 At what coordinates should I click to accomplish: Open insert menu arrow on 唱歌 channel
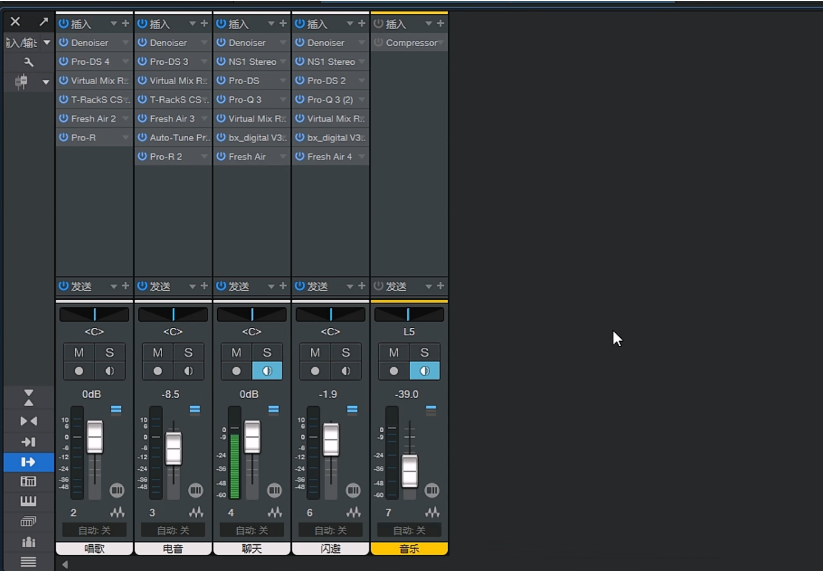click(113, 24)
